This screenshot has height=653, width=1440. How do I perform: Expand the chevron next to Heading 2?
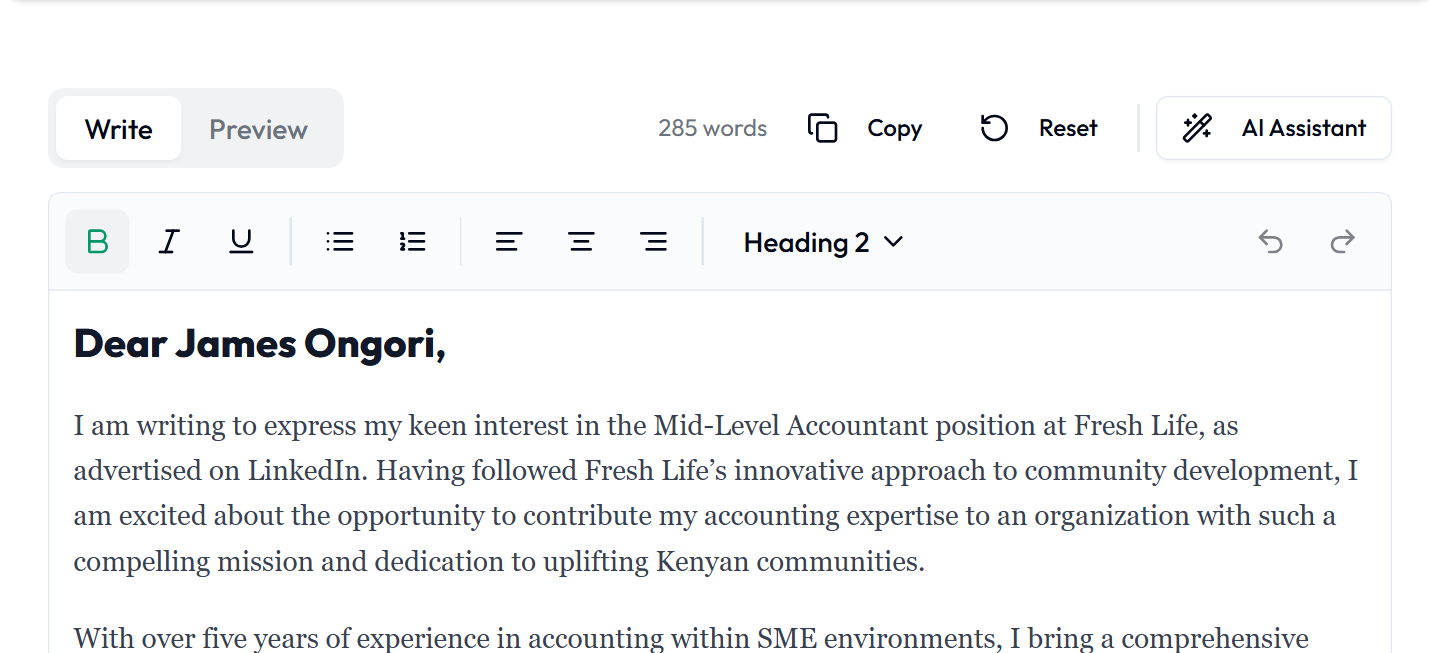point(894,242)
